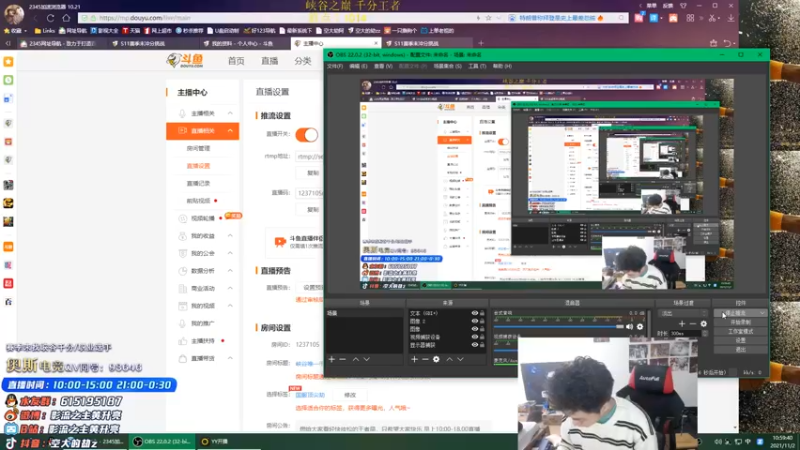Open OBS 工具(T) menu

pyautogui.click(x=477, y=66)
